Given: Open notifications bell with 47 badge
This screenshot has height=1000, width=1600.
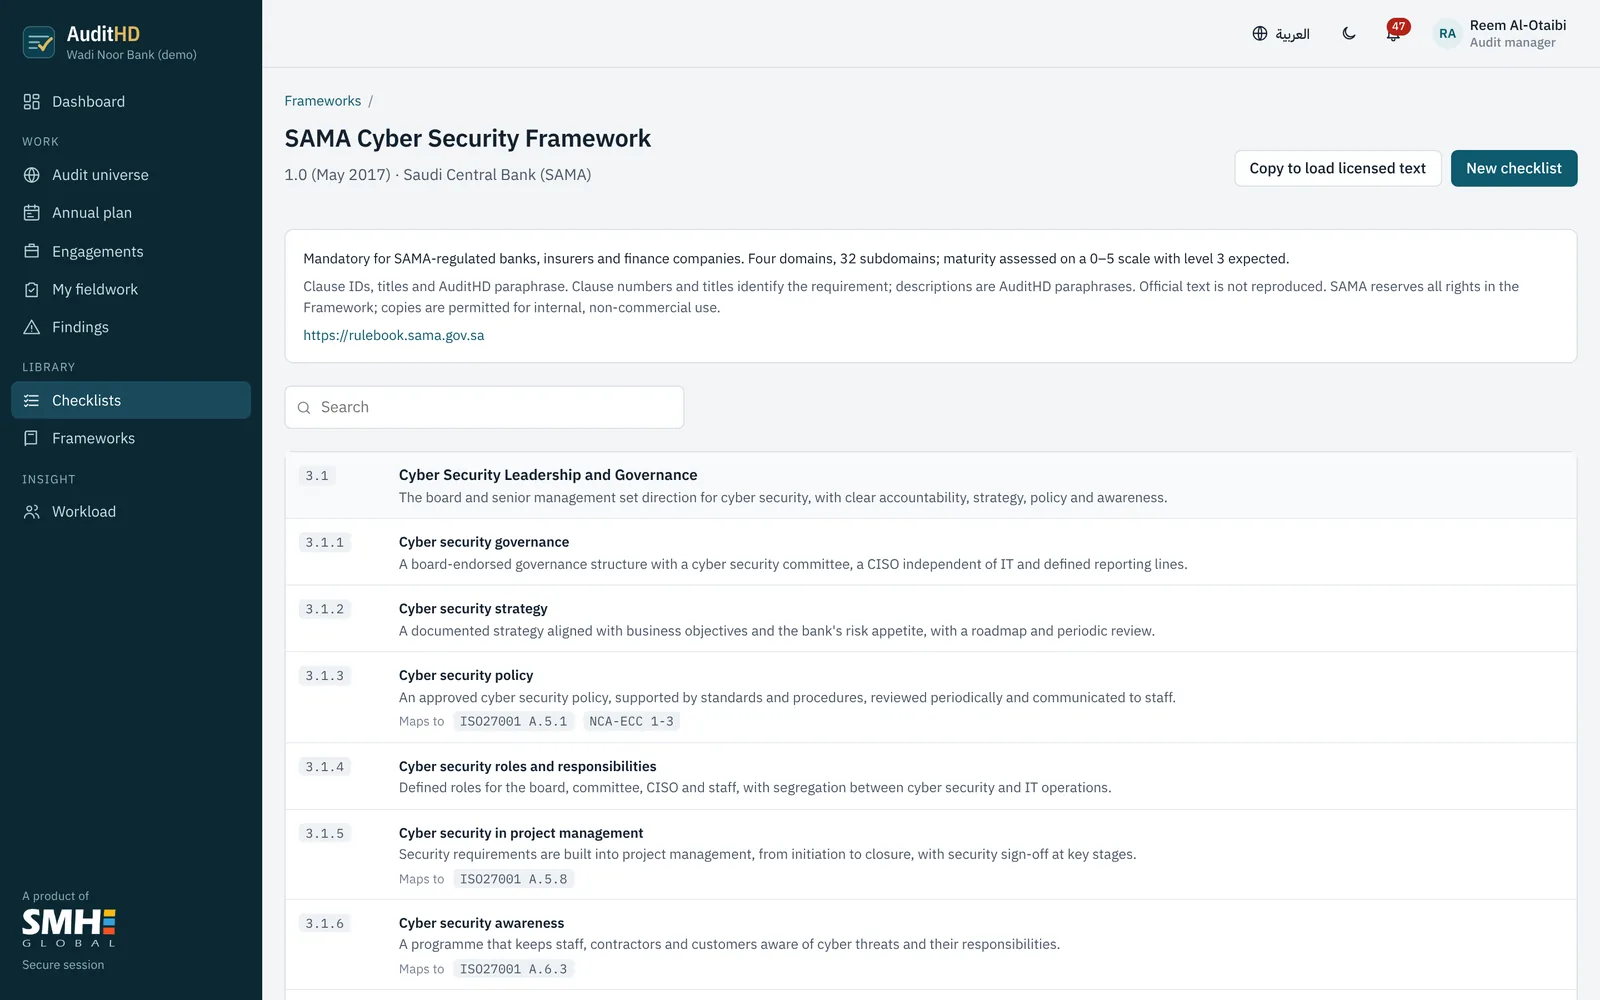Looking at the screenshot, I should pos(1394,33).
